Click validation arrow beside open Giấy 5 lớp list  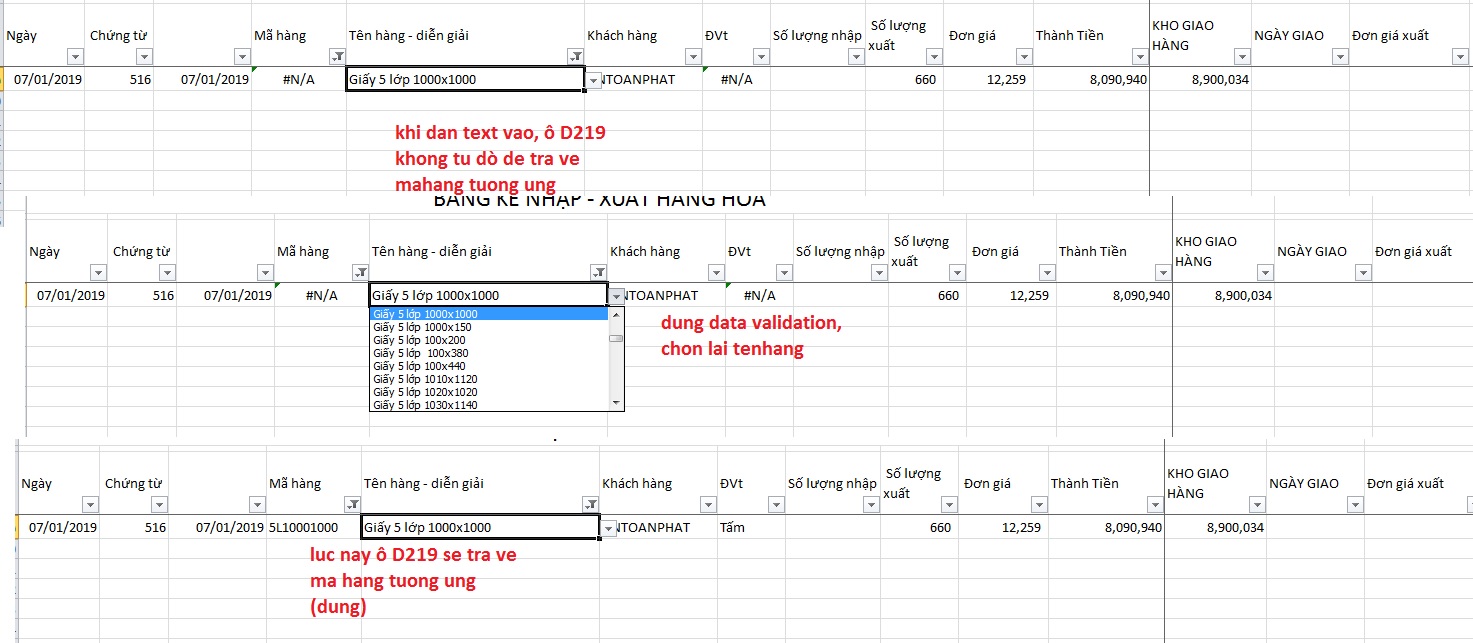pyautogui.click(x=617, y=296)
